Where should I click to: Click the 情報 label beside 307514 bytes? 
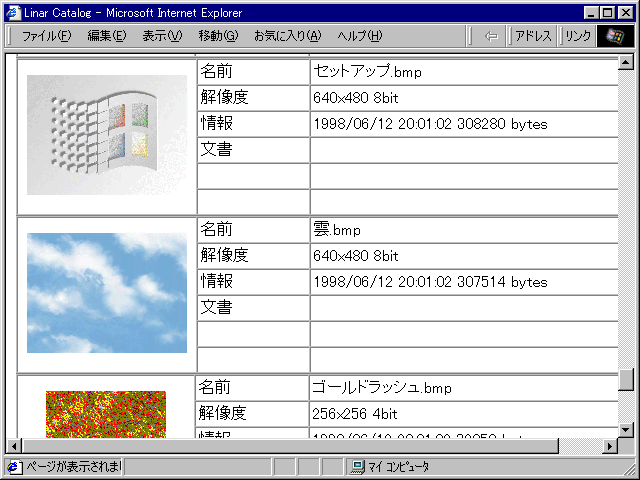coord(216,281)
